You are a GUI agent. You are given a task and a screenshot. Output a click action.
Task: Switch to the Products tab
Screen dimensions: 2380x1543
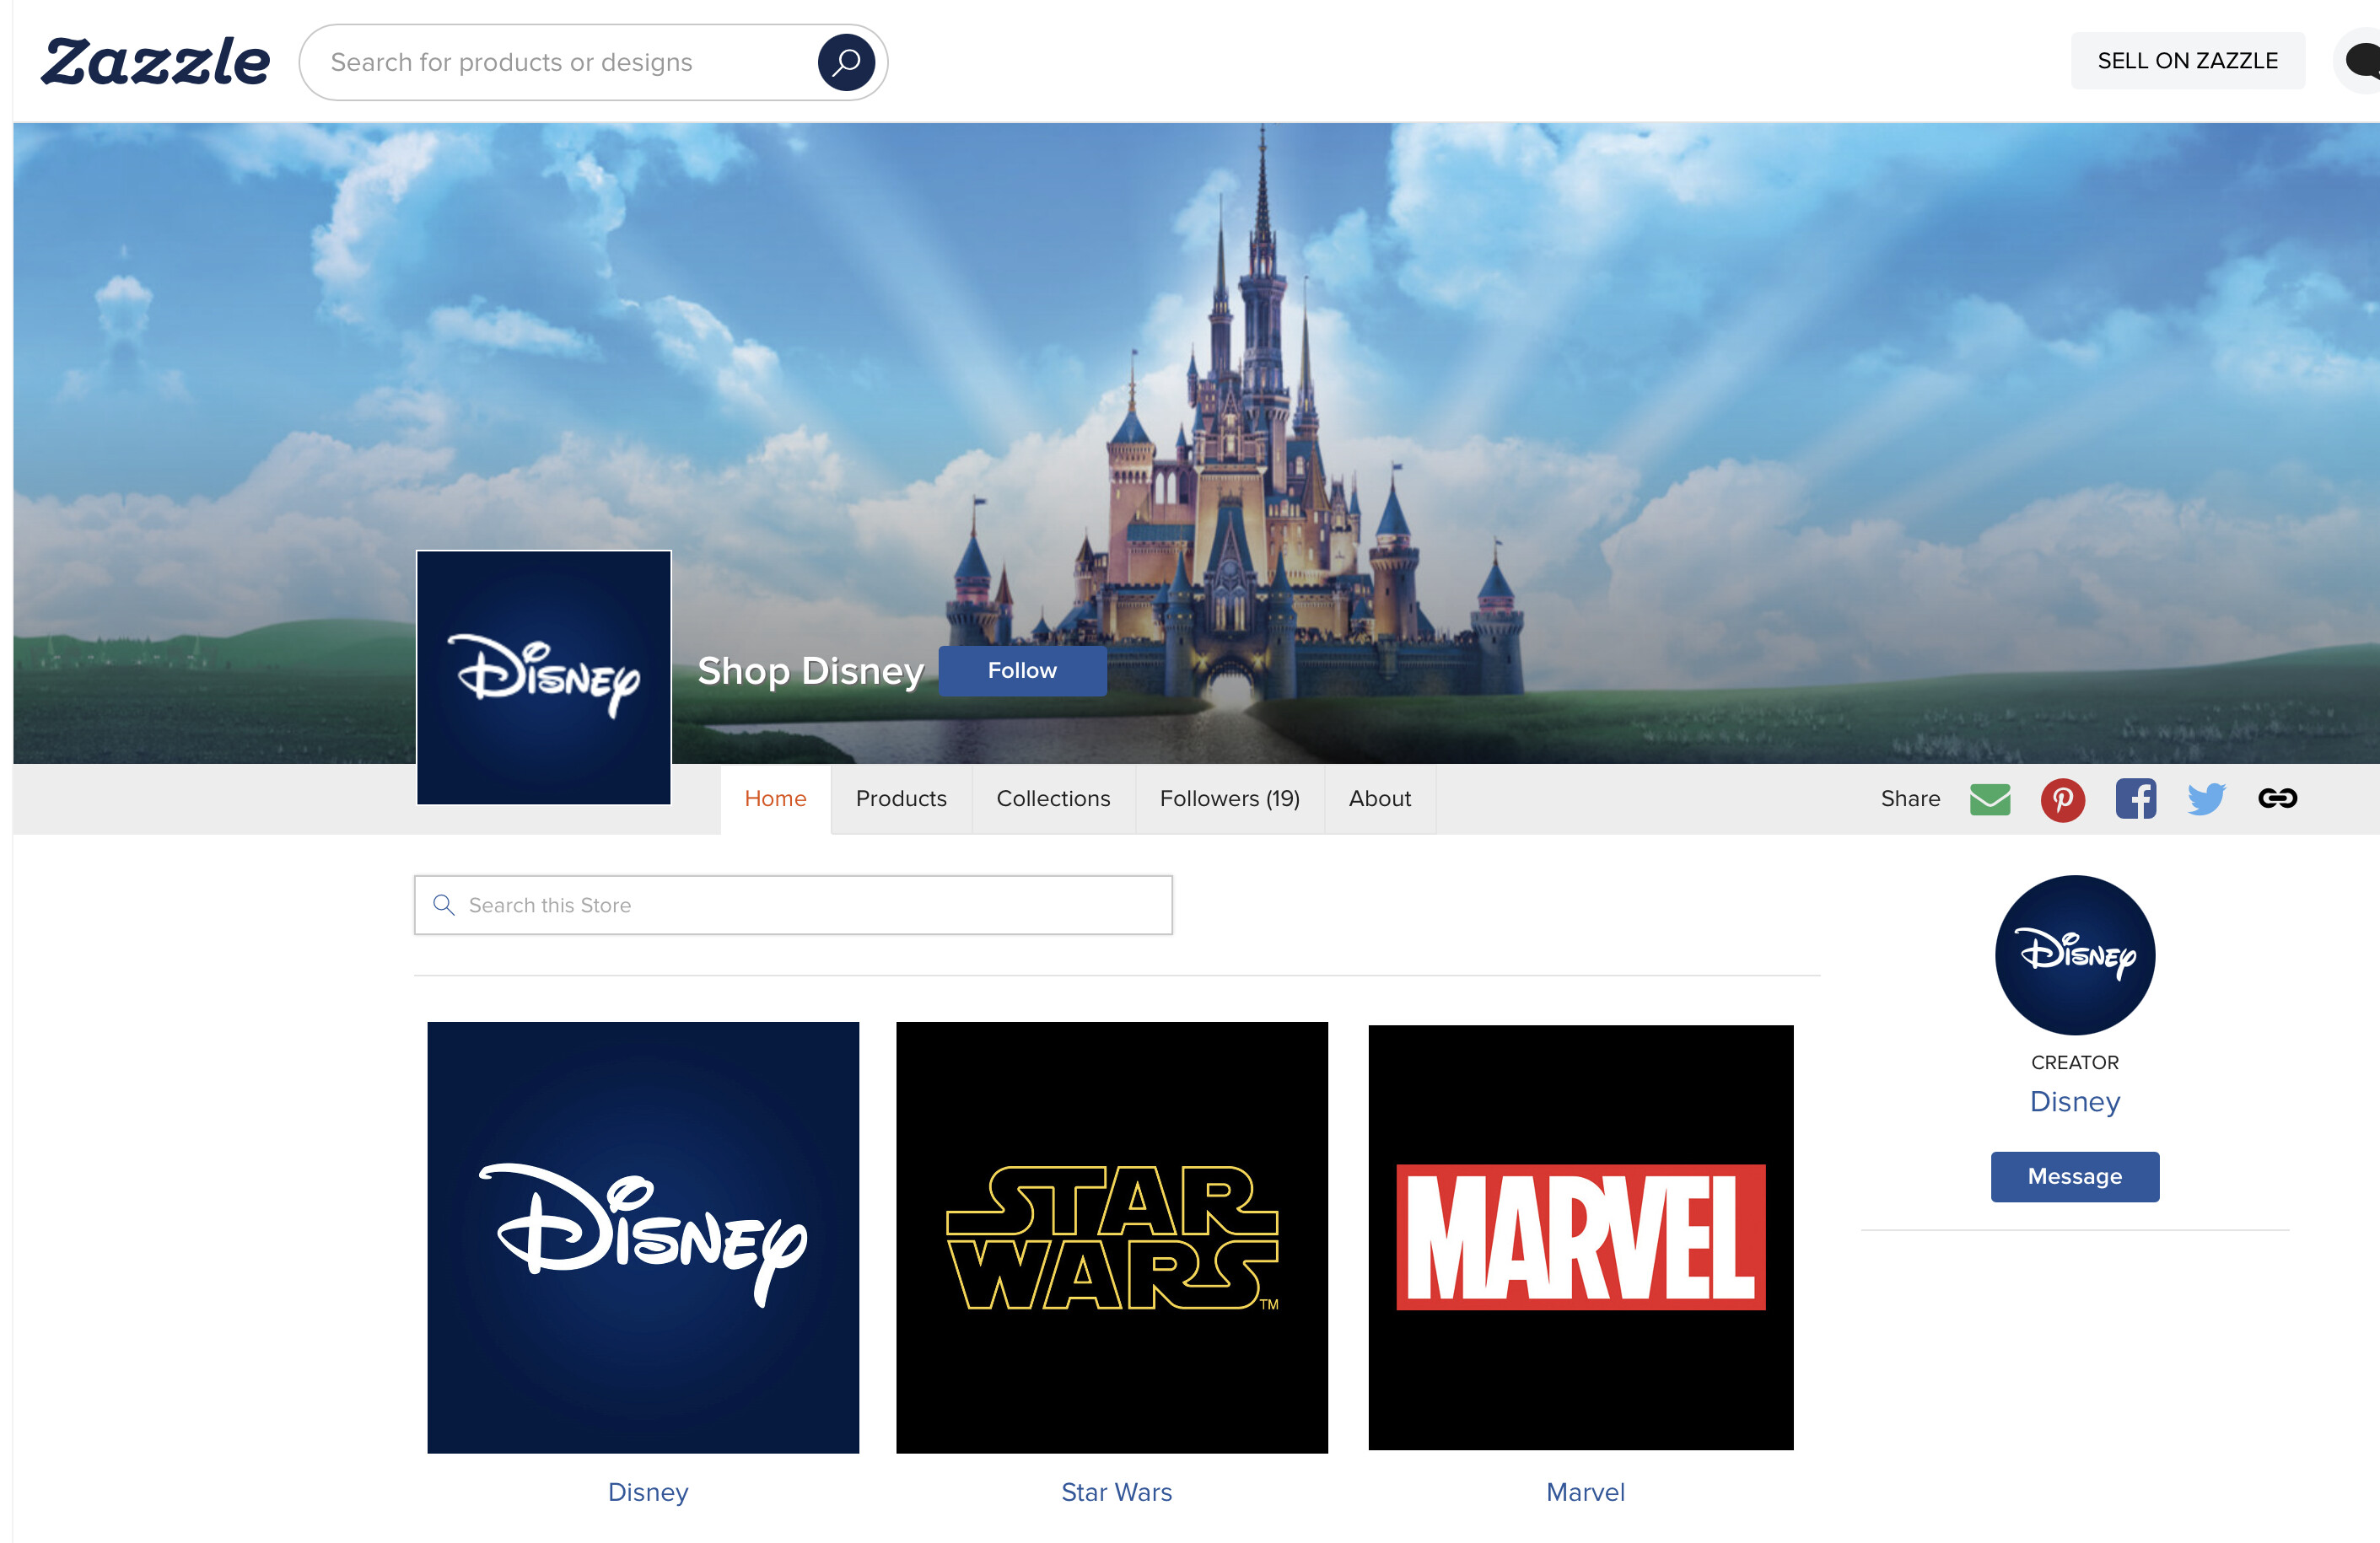point(901,799)
